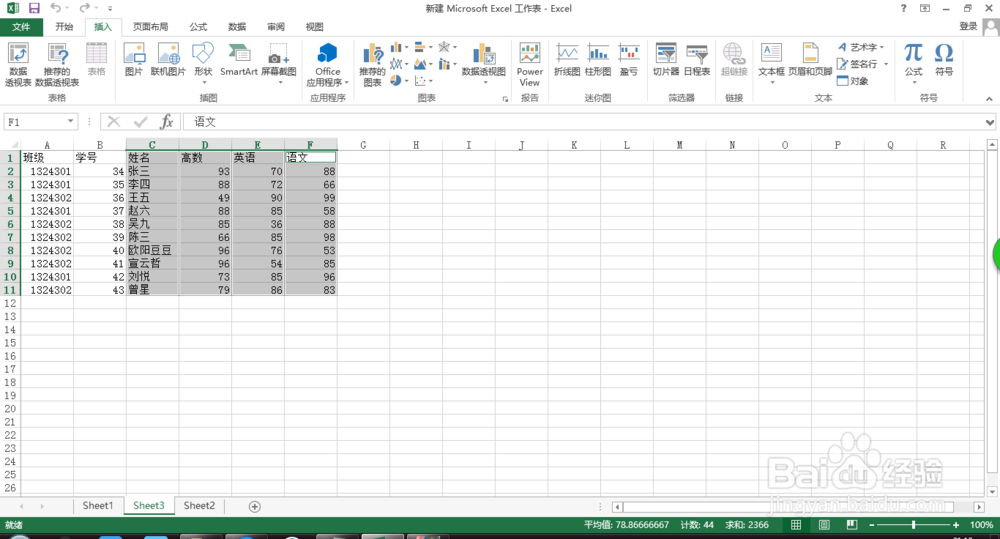
Task: Open the insert function dialog
Action: [166, 121]
